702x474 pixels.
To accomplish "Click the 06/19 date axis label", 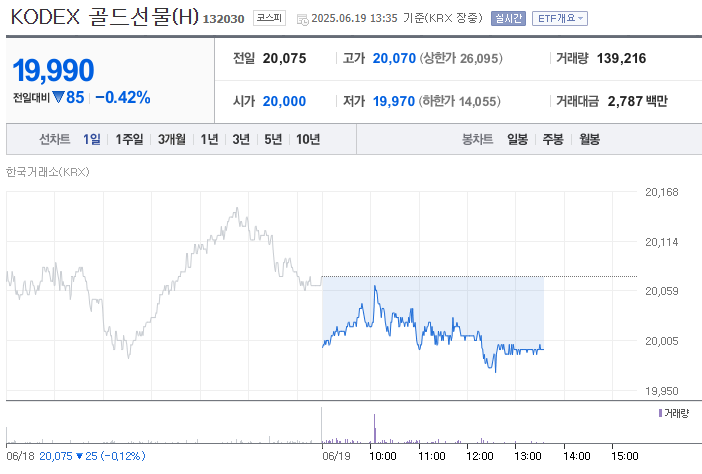I will 336,456.
